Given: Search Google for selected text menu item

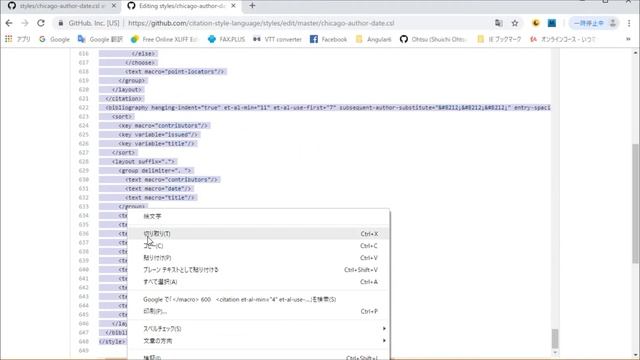Looking at the screenshot, I should point(259,300).
